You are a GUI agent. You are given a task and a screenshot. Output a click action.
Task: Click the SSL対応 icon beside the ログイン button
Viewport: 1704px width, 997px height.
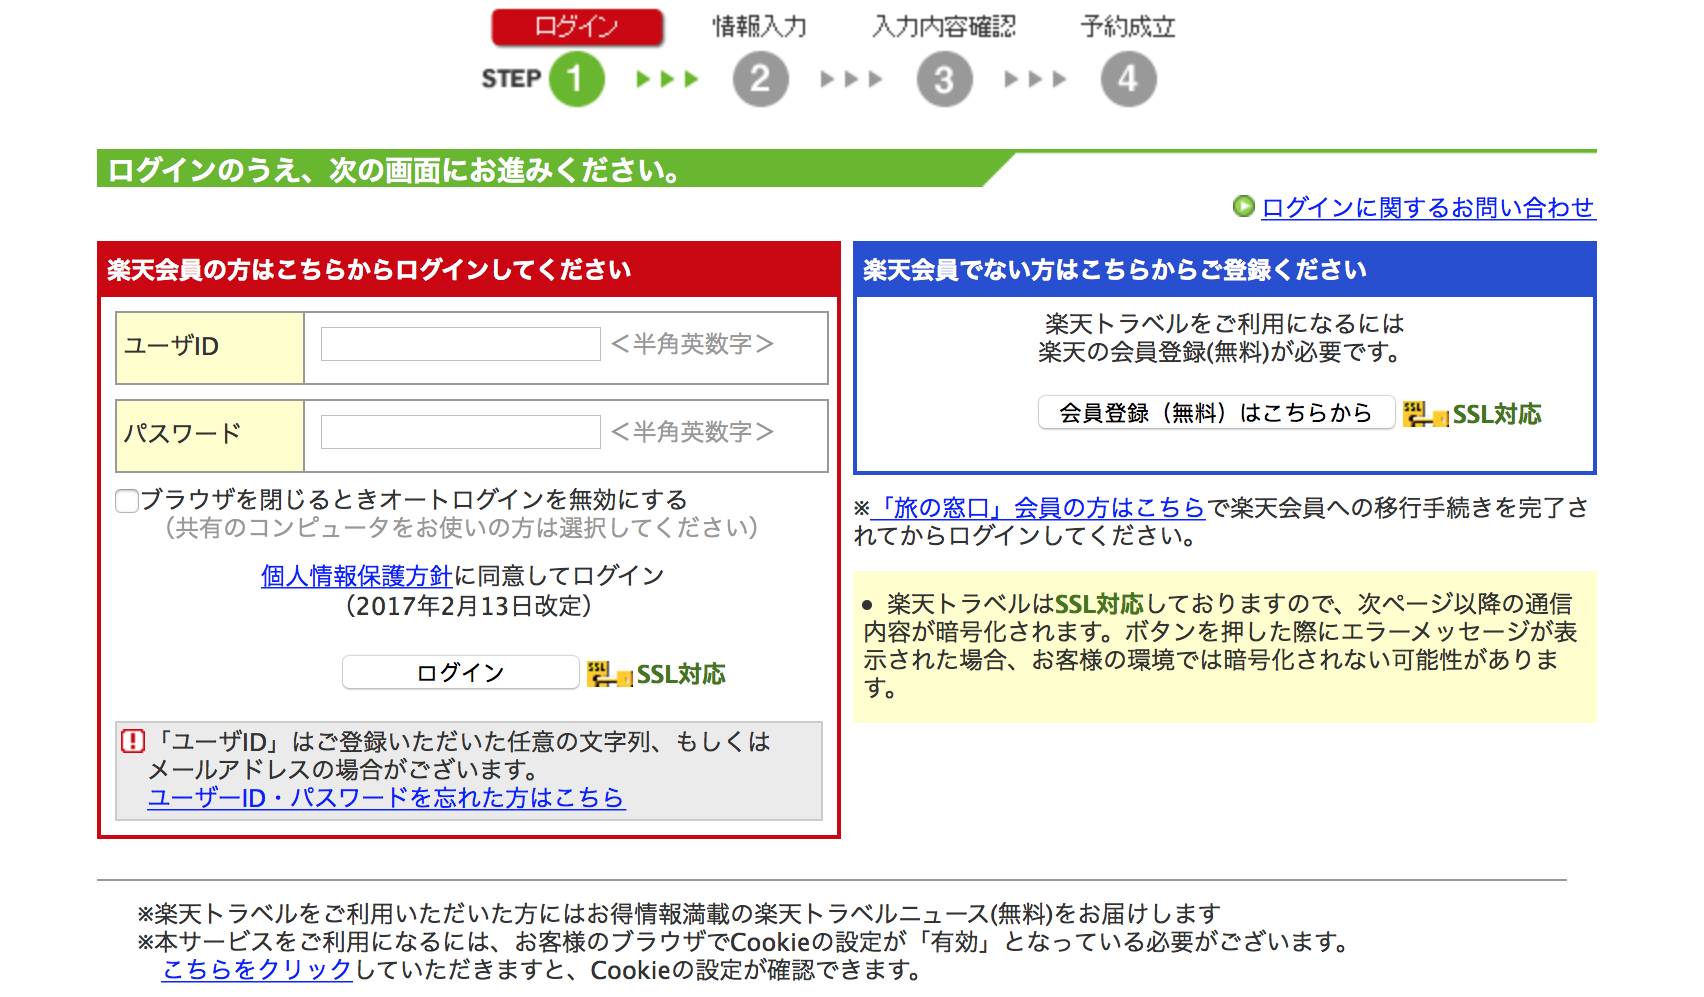point(656,674)
